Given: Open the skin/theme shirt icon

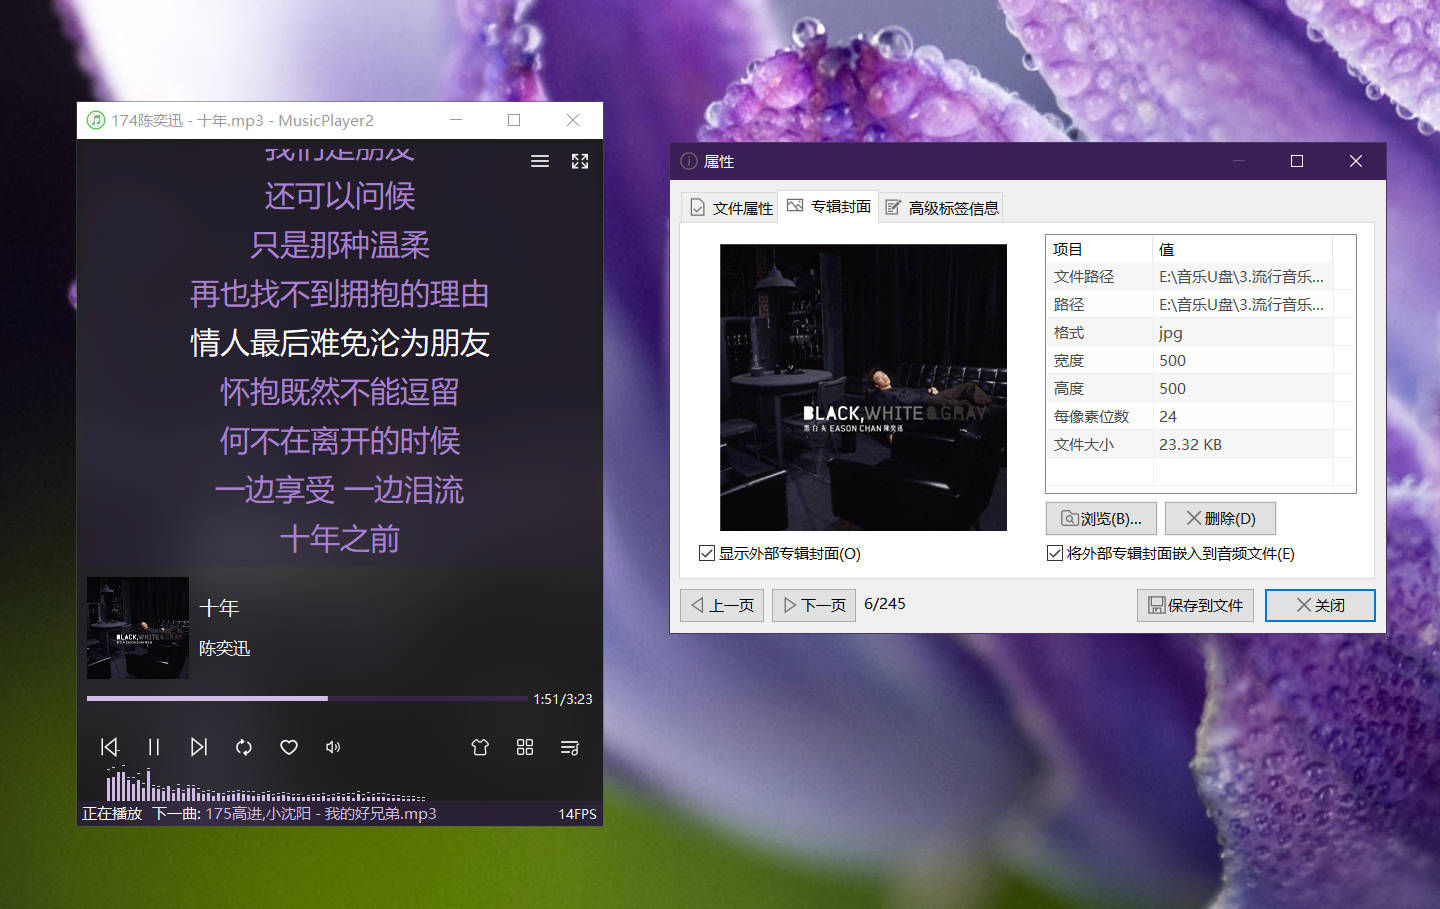Looking at the screenshot, I should pos(480,747).
